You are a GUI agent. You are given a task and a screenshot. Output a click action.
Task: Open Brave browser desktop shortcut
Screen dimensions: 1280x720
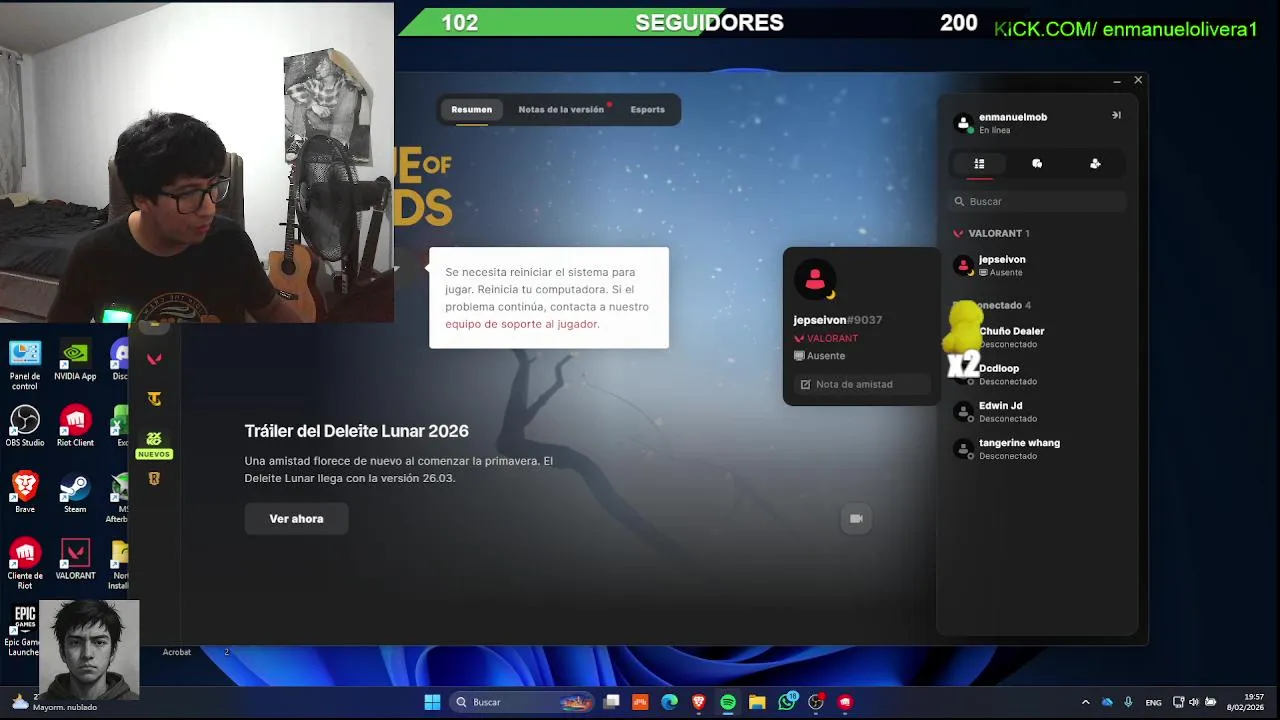point(25,493)
